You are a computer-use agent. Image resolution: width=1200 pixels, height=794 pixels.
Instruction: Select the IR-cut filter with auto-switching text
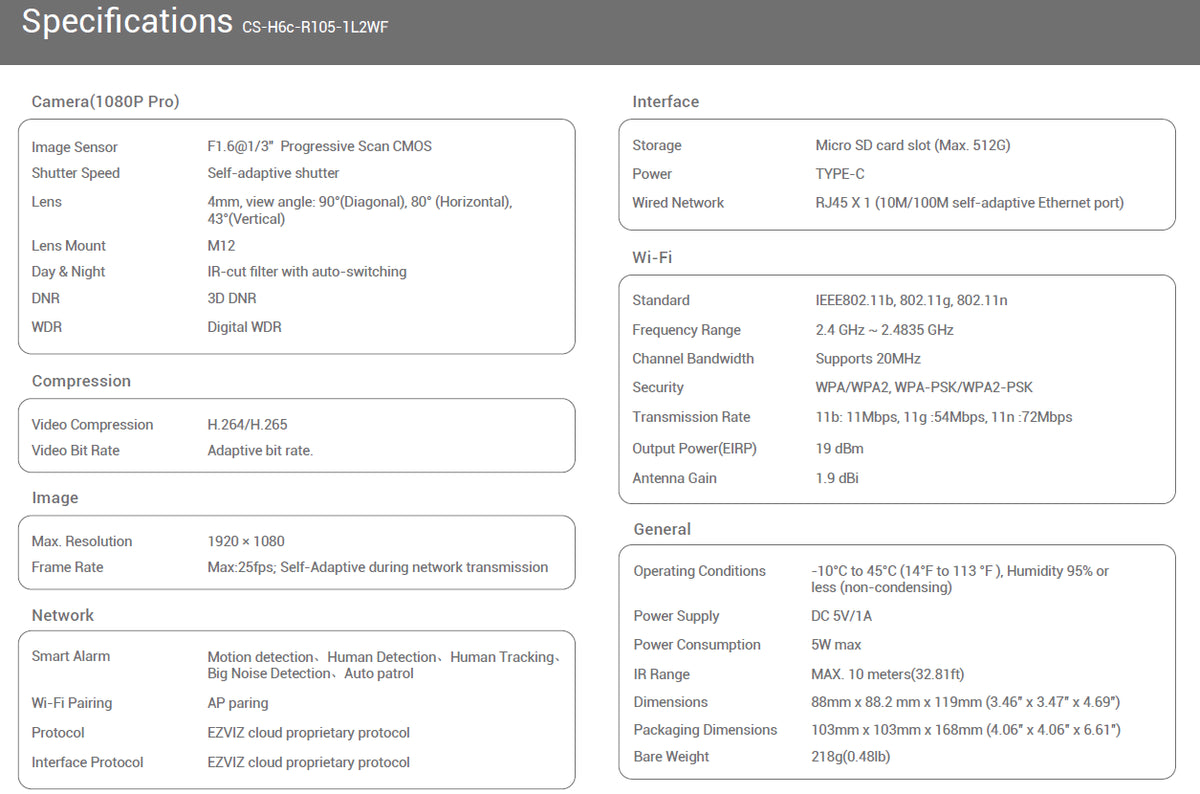(x=307, y=272)
